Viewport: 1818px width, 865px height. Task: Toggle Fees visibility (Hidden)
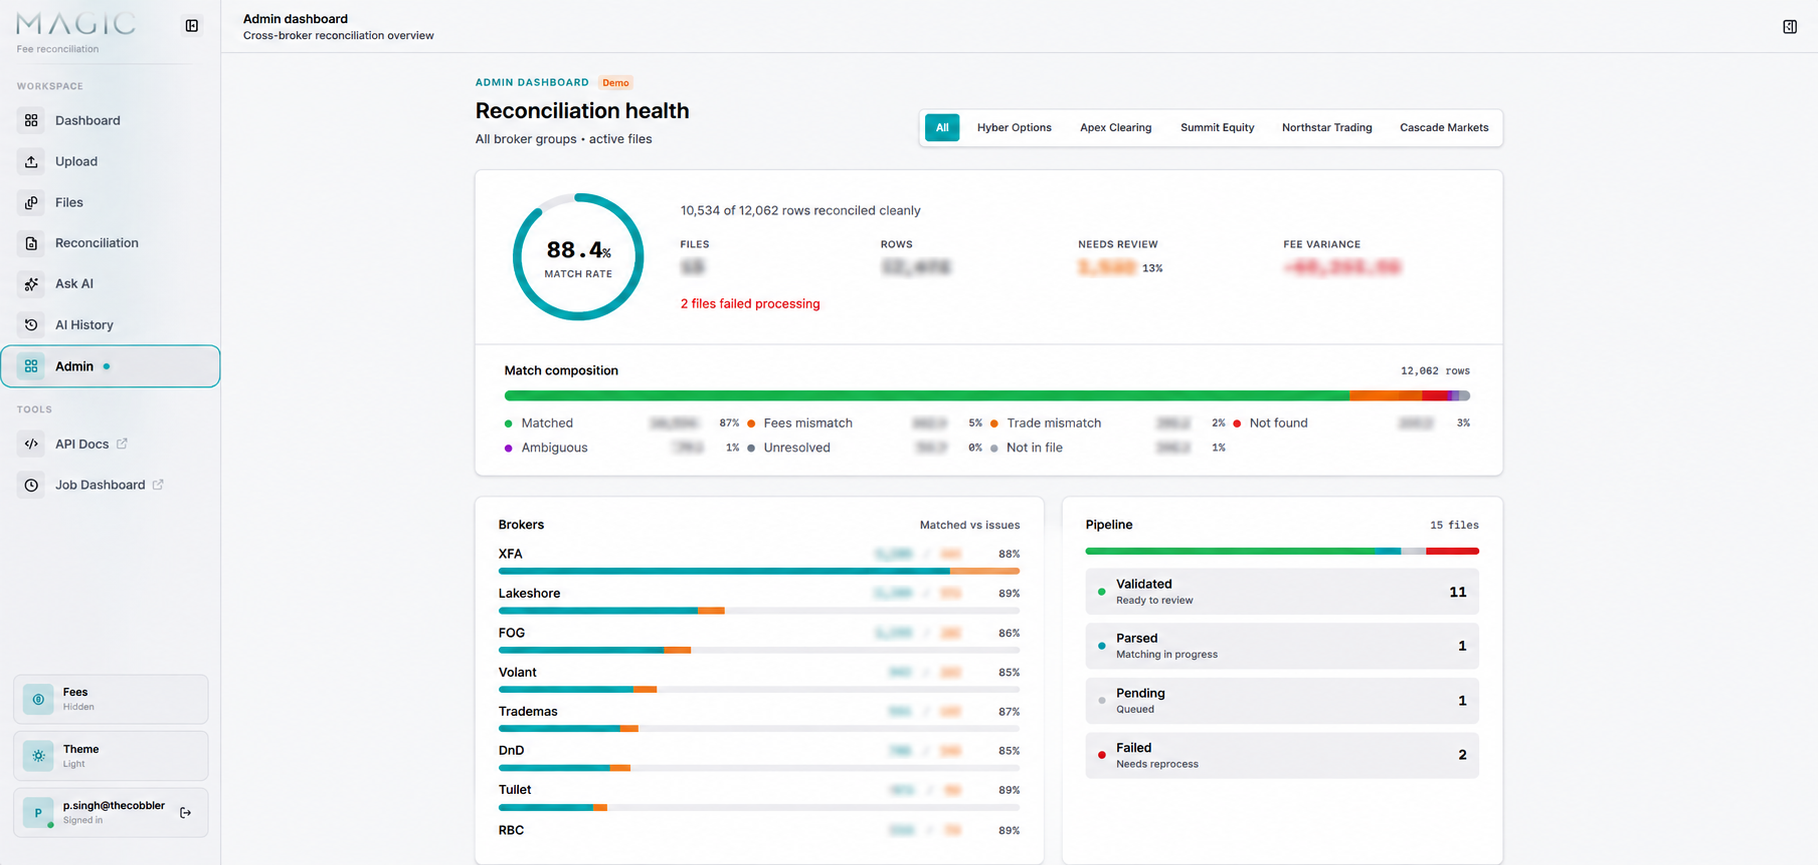click(111, 699)
